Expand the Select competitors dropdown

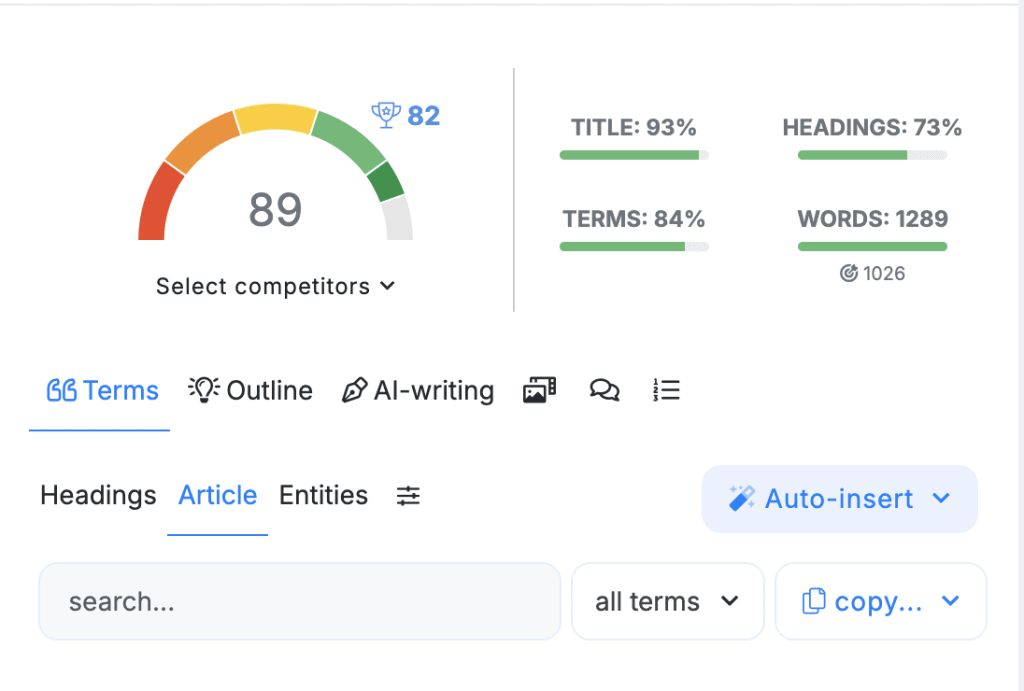(x=275, y=286)
